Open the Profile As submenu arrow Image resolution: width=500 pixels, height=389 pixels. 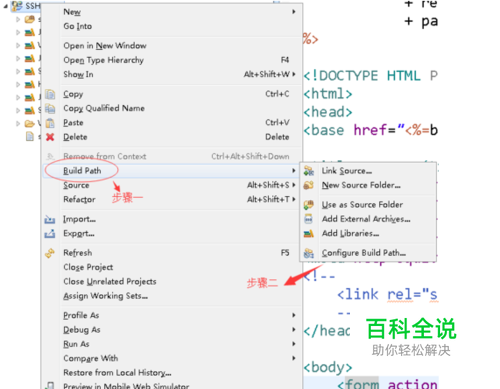click(x=294, y=315)
